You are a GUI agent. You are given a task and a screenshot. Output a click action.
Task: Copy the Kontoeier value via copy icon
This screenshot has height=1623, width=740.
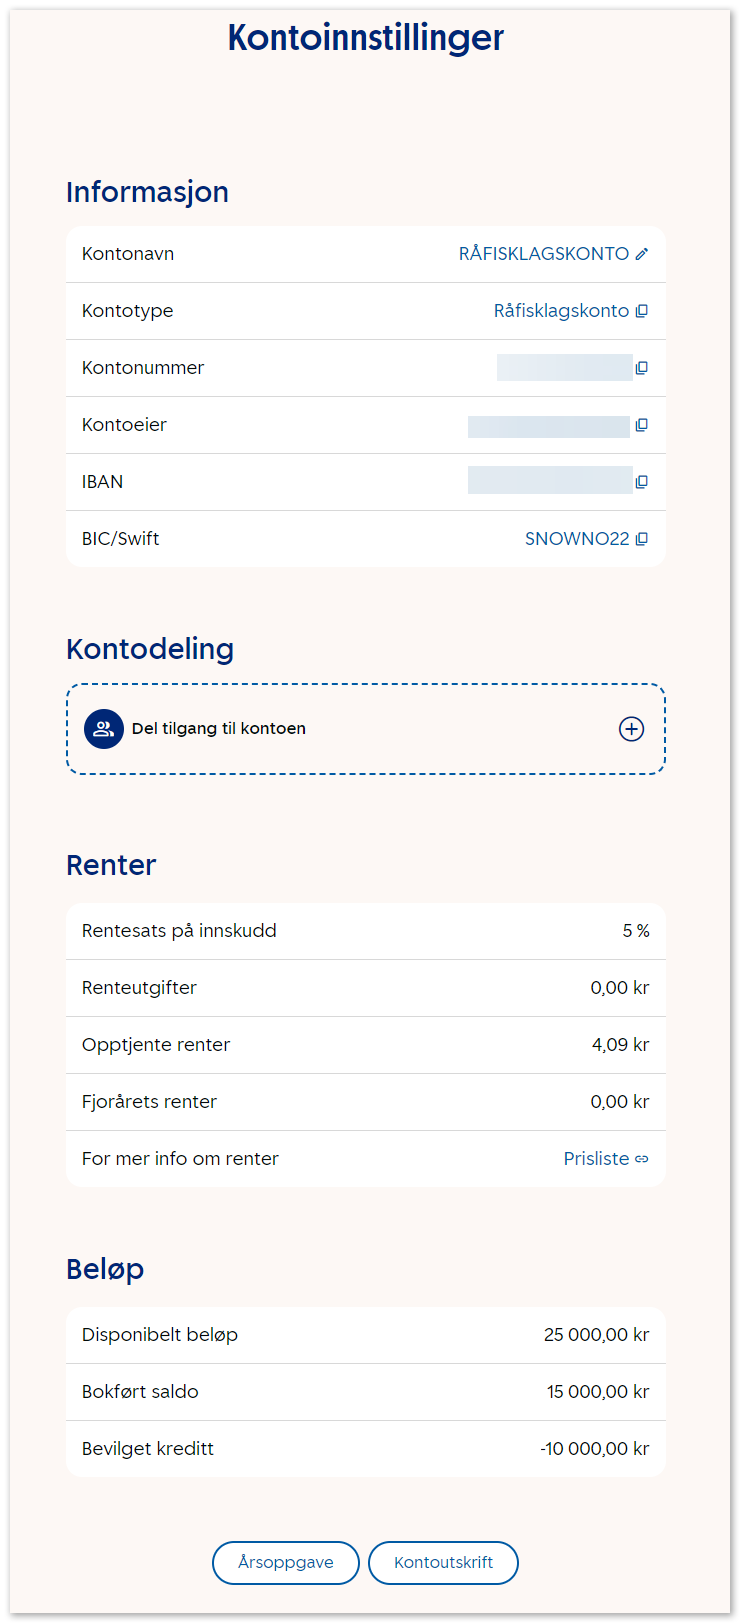pos(642,425)
